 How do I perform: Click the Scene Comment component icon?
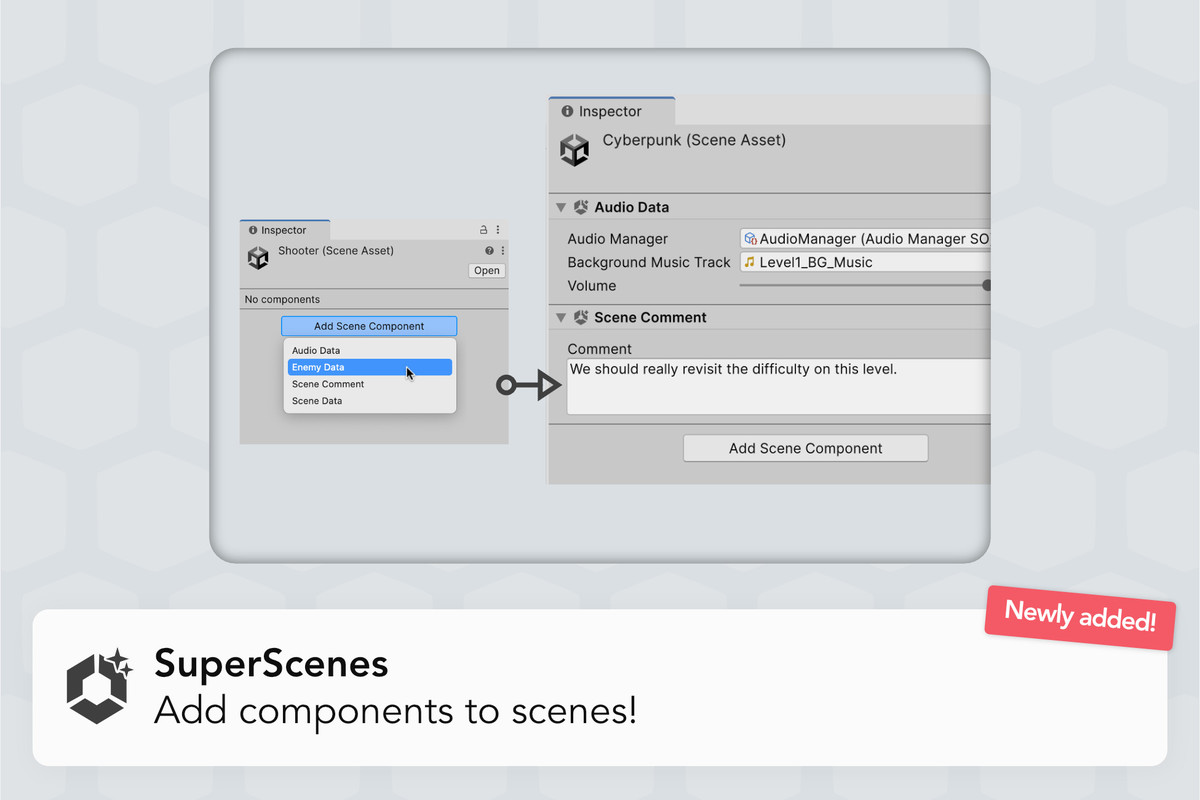click(581, 318)
